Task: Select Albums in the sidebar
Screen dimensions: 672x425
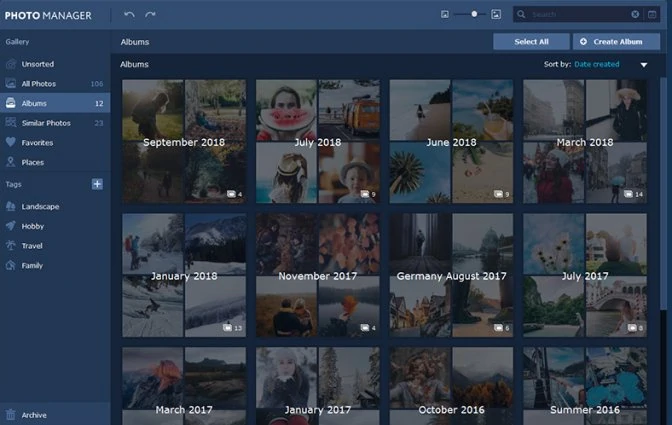Action: [55, 103]
